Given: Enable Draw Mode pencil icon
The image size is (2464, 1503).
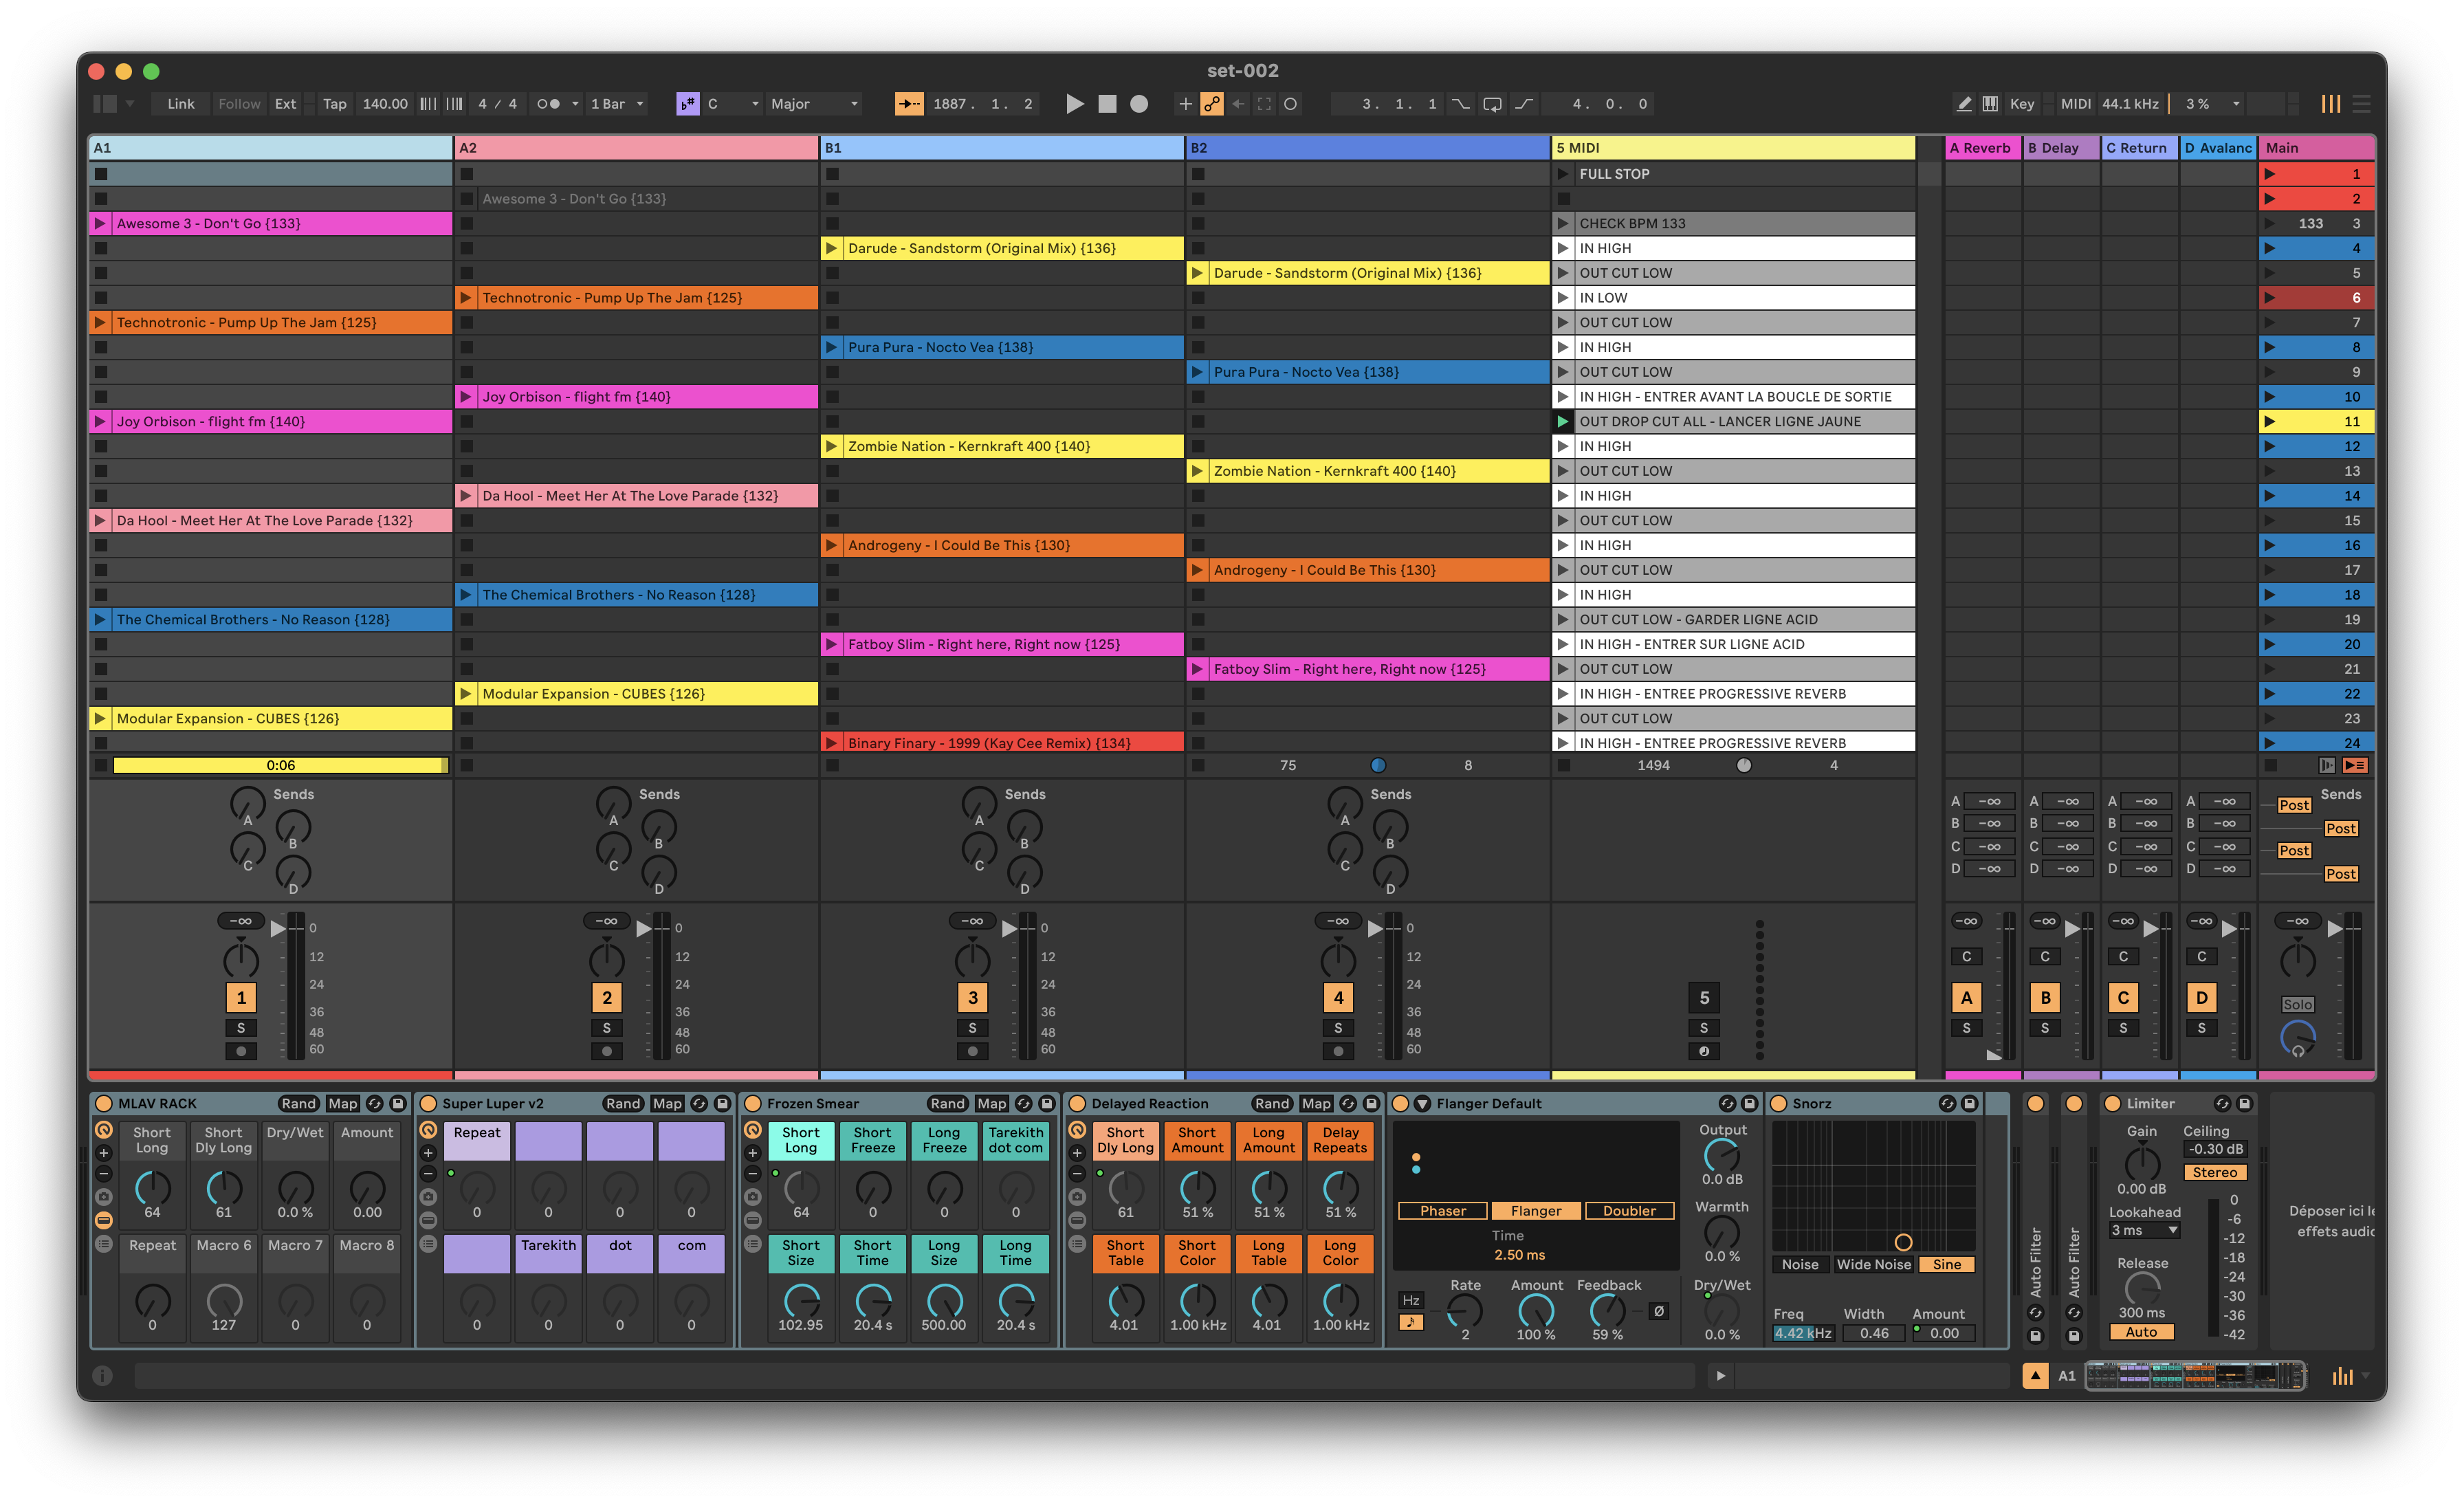Looking at the screenshot, I should coord(1964,104).
